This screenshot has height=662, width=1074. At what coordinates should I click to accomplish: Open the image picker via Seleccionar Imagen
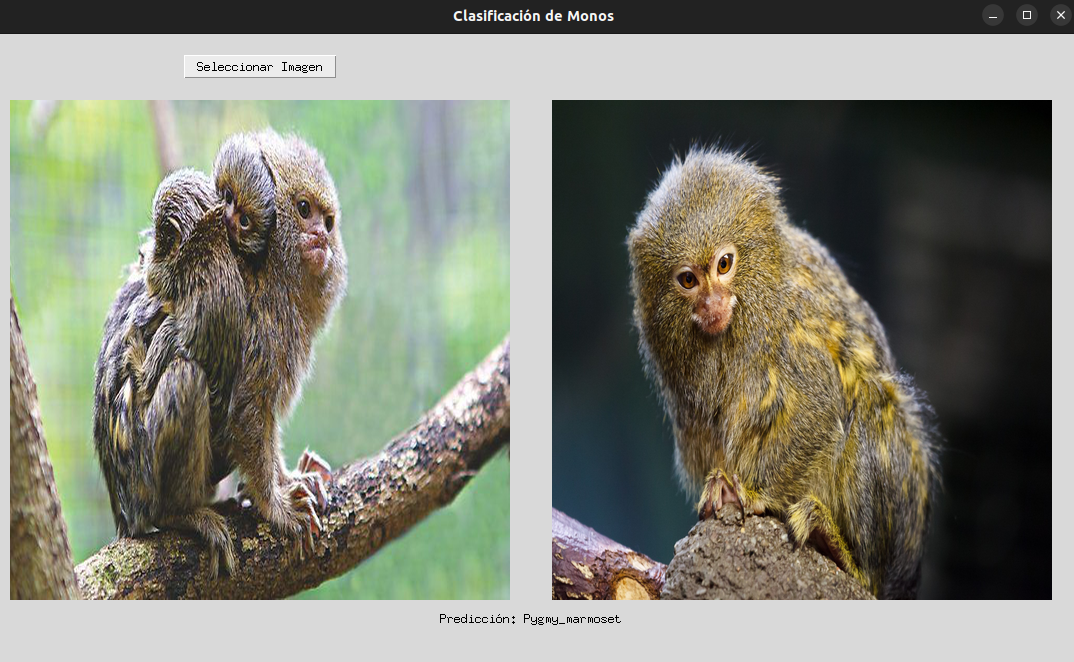click(x=259, y=66)
